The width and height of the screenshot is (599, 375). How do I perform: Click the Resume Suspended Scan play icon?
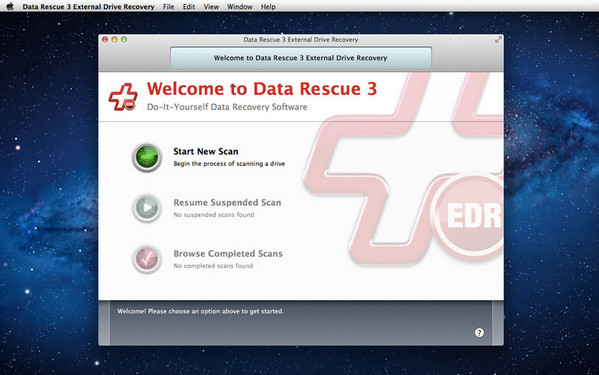pyautogui.click(x=147, y=208)
